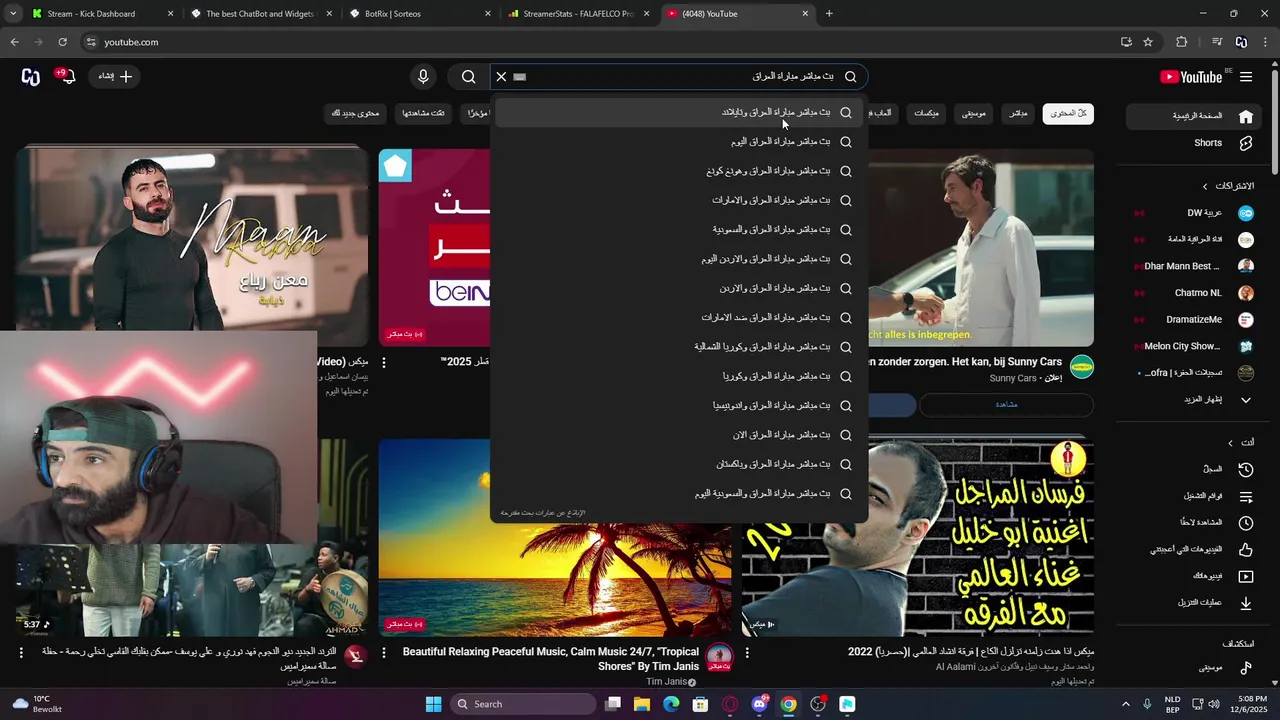Select the موسيقى filter chip
The image size is (1280, 720).
tap(973, 113)
